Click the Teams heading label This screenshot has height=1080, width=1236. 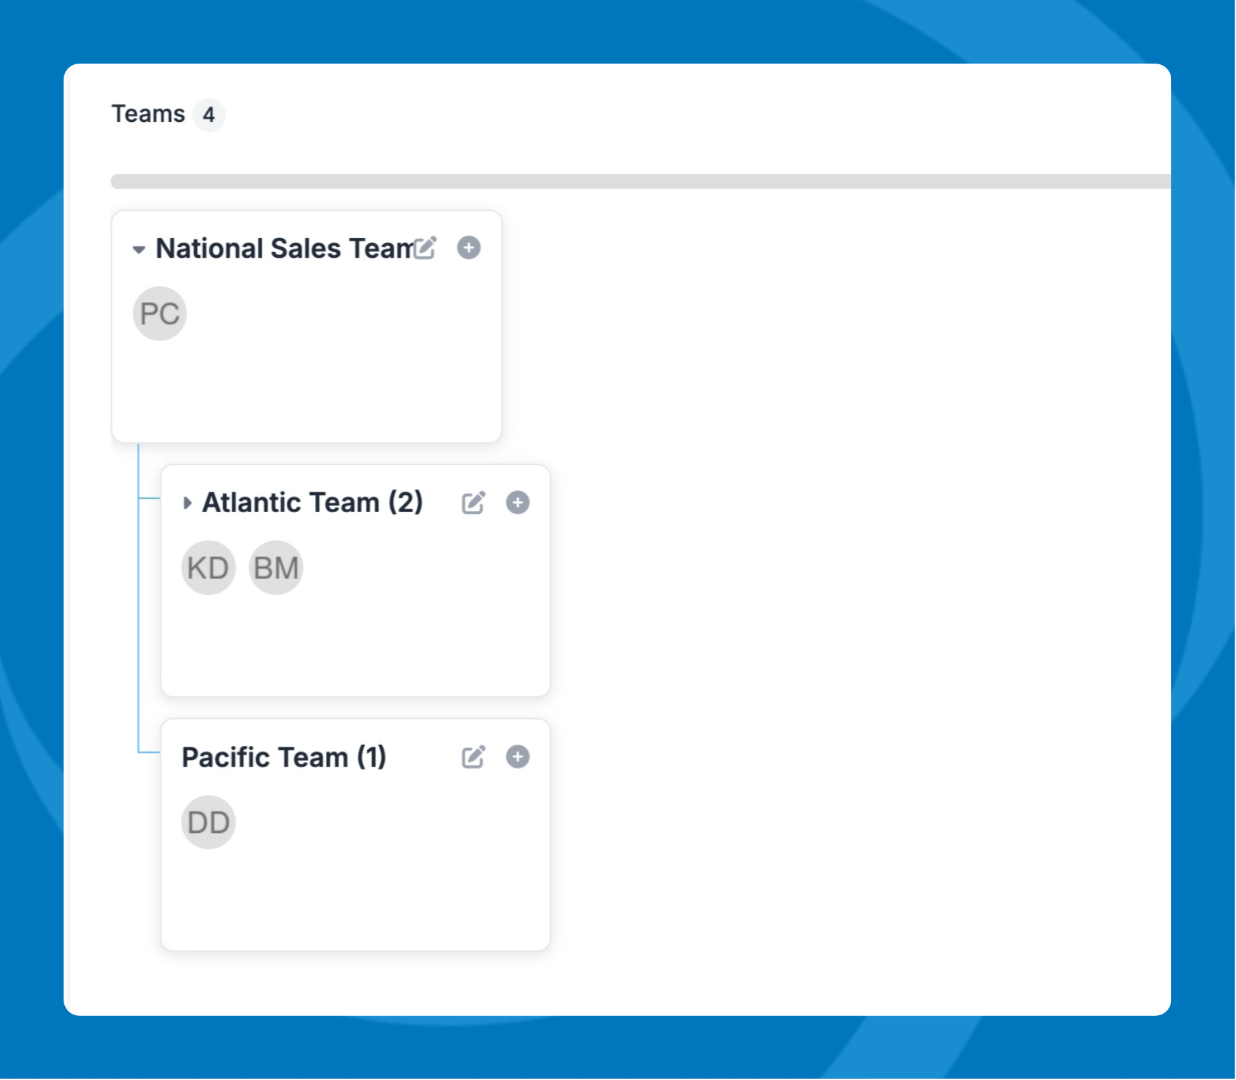[148, 114]
